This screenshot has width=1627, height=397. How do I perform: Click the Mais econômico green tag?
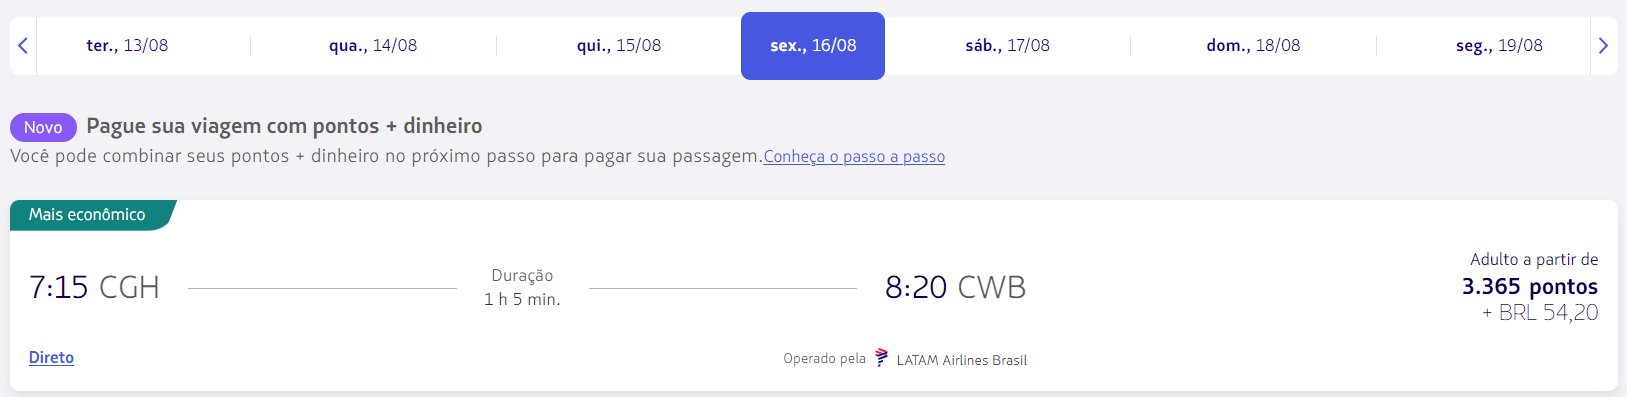[90, 215]
